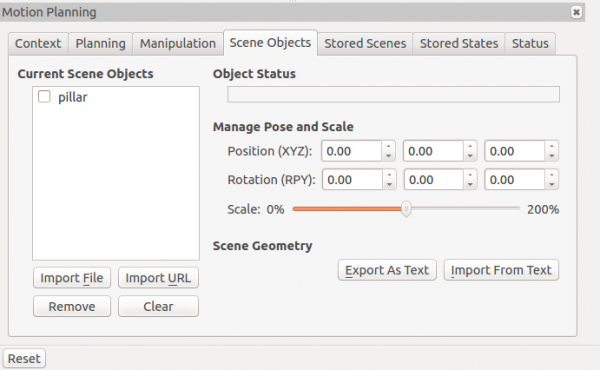Click the Scale slider handle

coord(406,209)
